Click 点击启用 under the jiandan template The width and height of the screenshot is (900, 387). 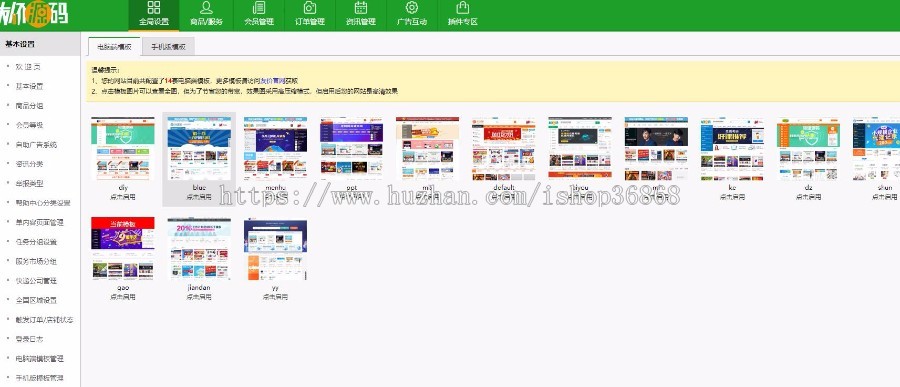(x=199, y=297)
